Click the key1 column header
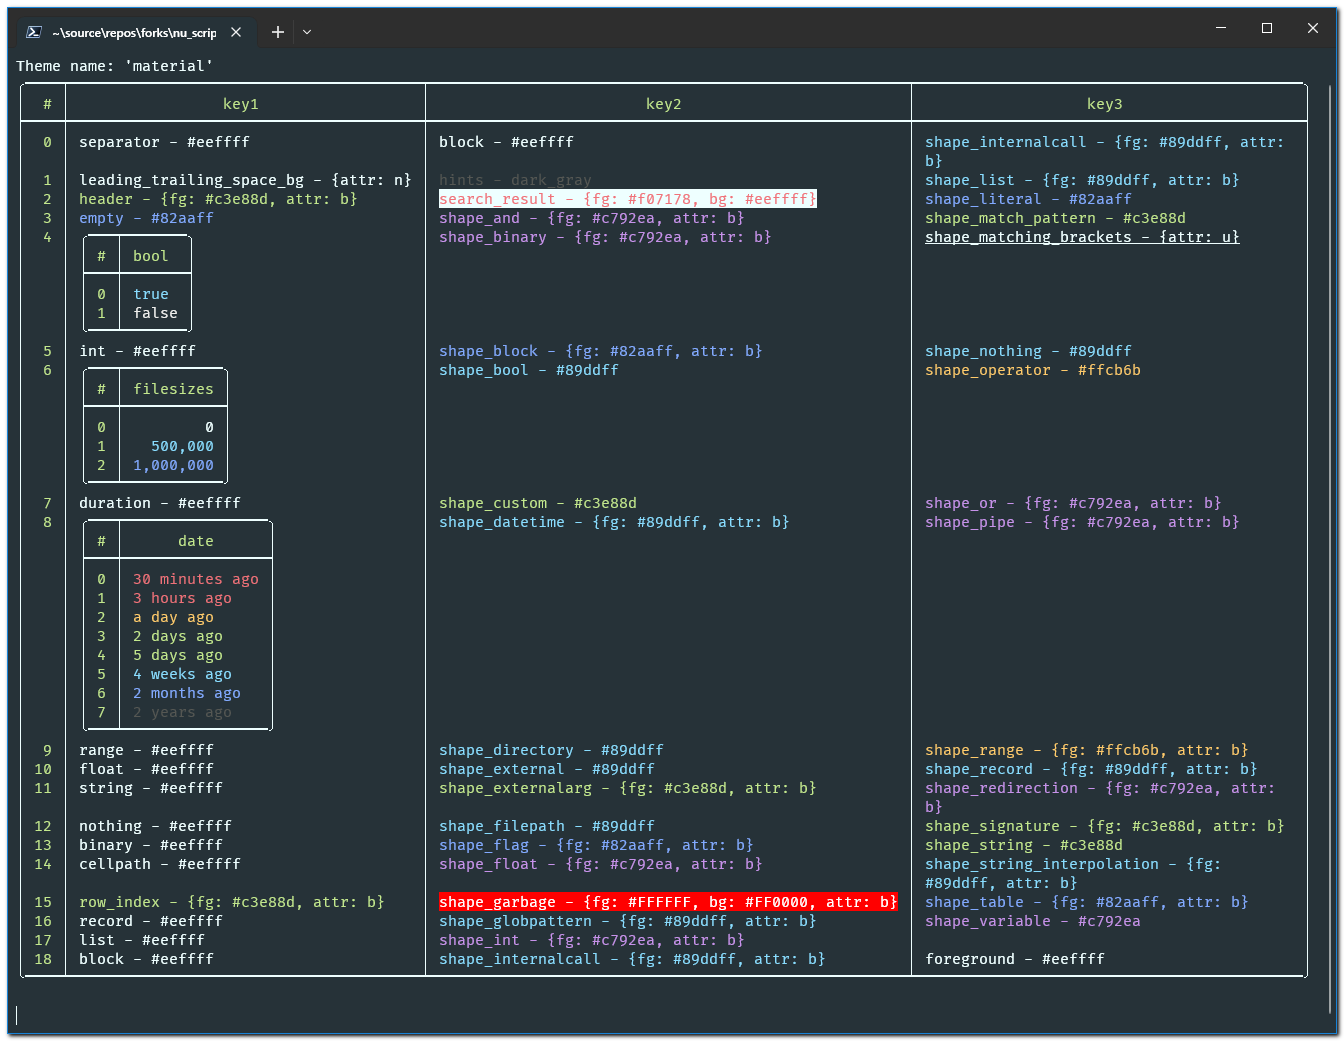This screenshot has width=1344, height=1041. [241, 104]
